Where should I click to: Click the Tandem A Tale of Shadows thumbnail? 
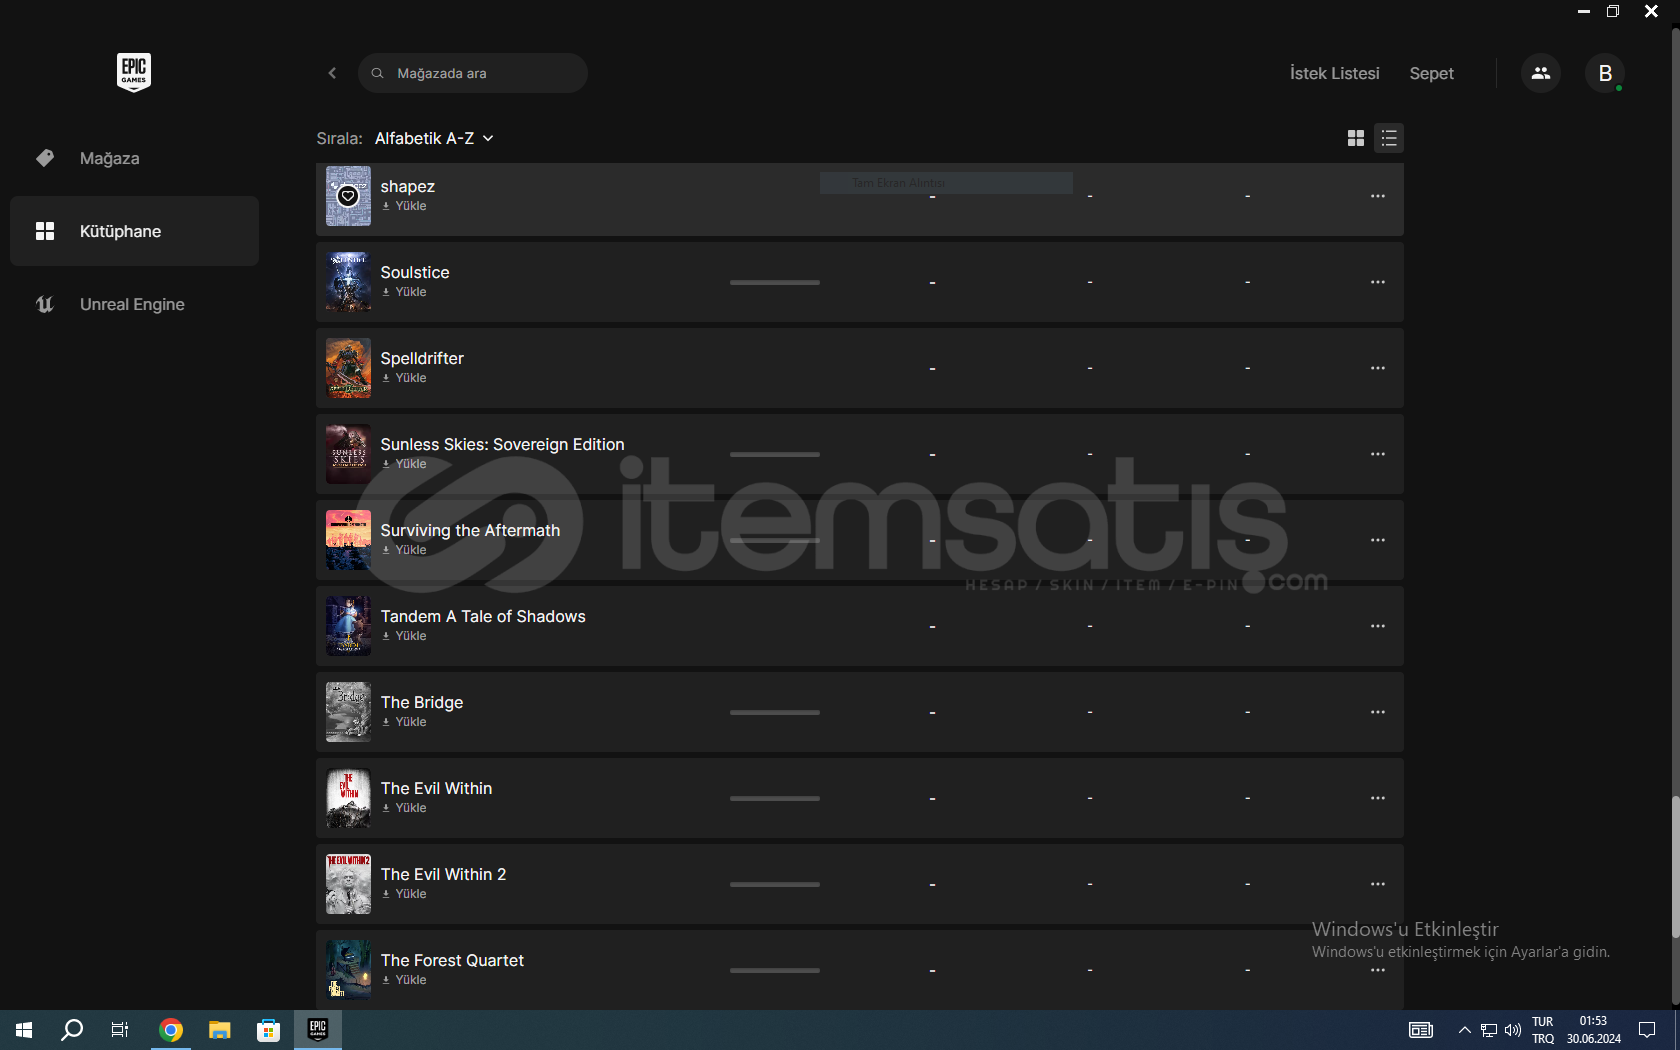tap(348, 626)
